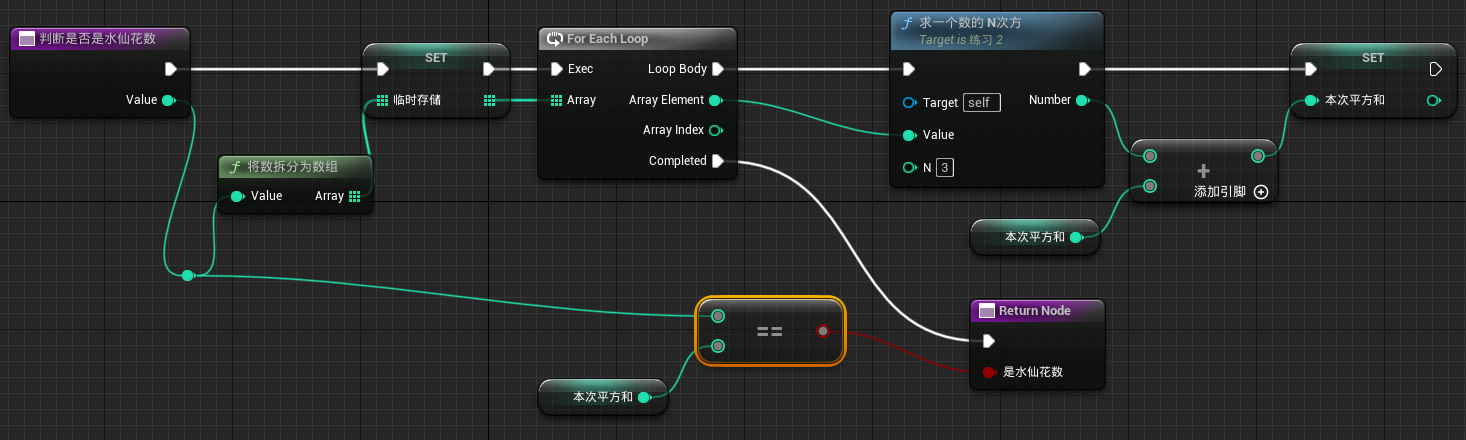Click the Add pin plus icon on the addition node

pos(1260,192)
